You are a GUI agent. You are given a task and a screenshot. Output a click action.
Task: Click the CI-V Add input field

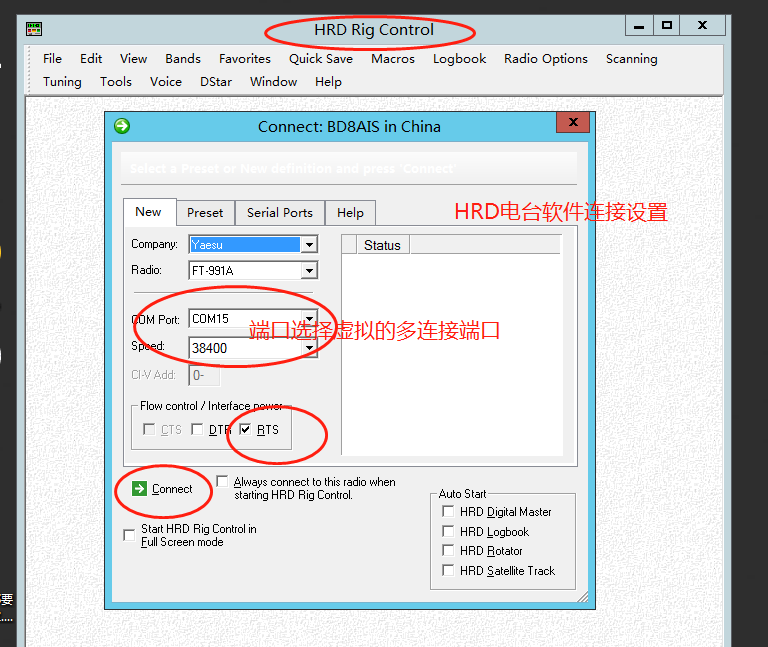coord(204,376)
